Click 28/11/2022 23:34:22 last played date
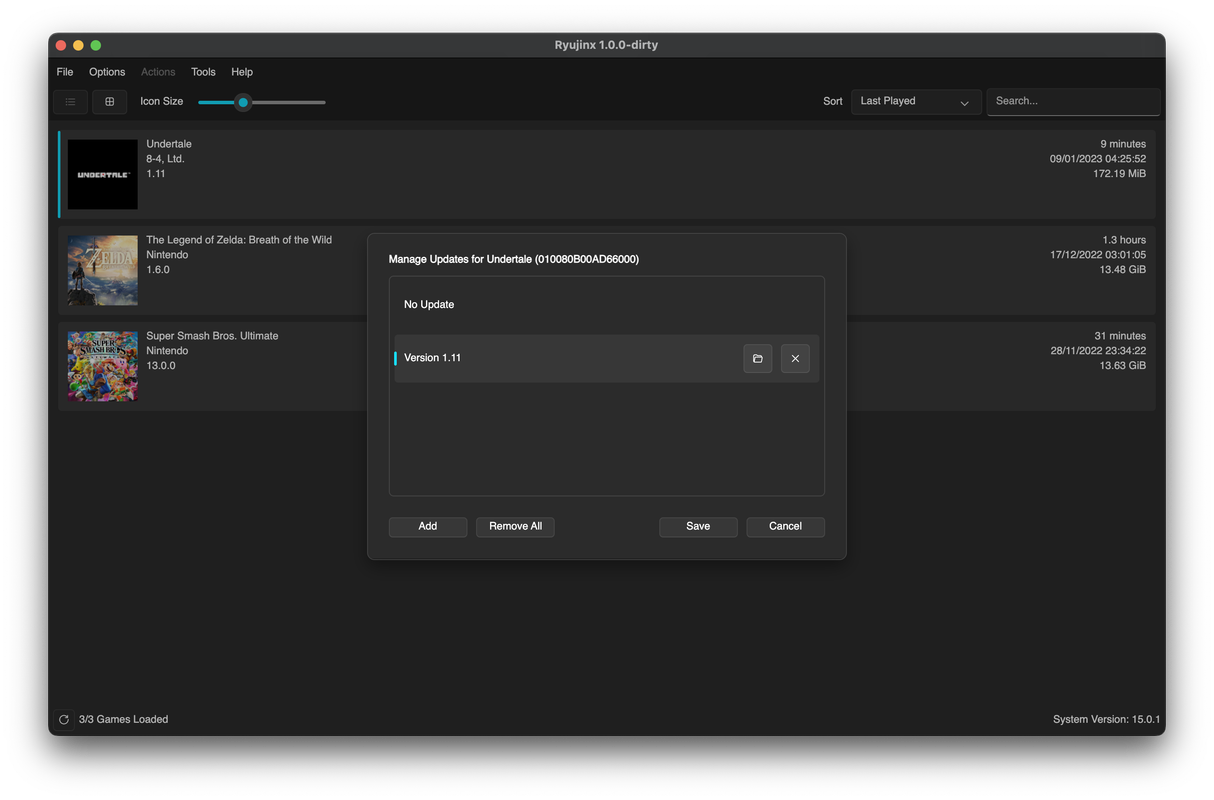 1097,351
